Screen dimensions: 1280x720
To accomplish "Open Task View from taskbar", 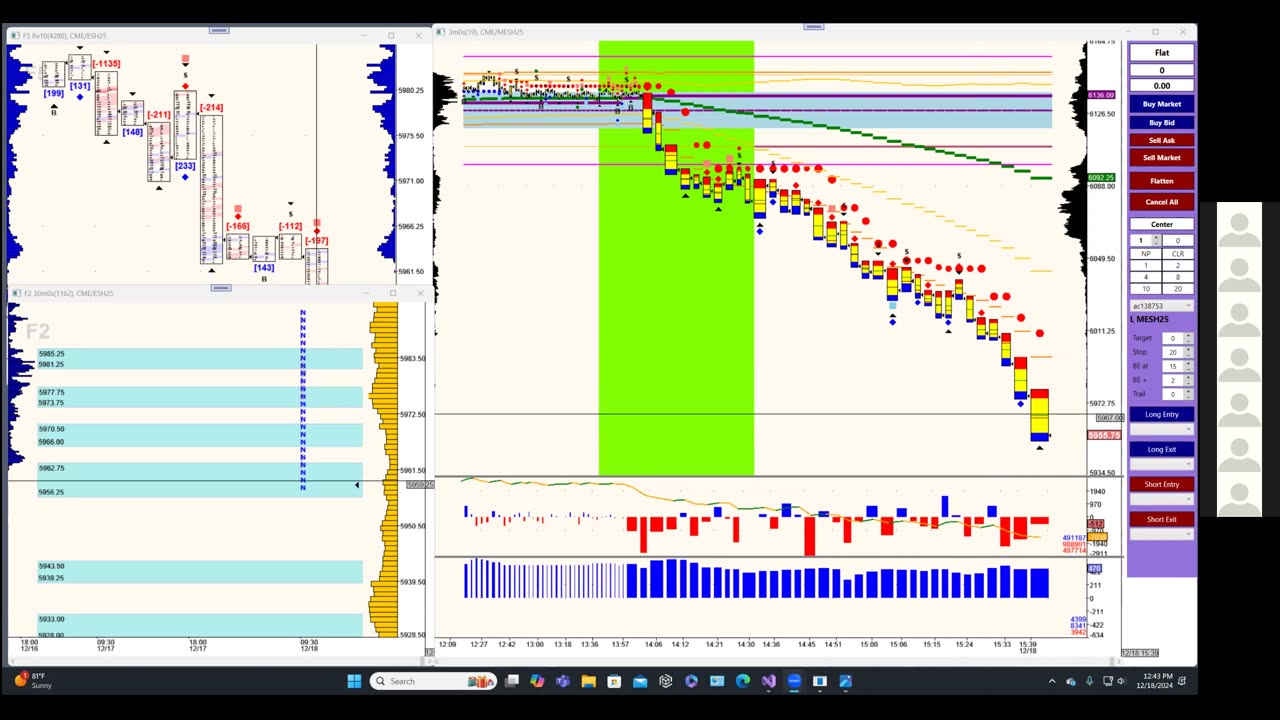I will click(511, 681).
